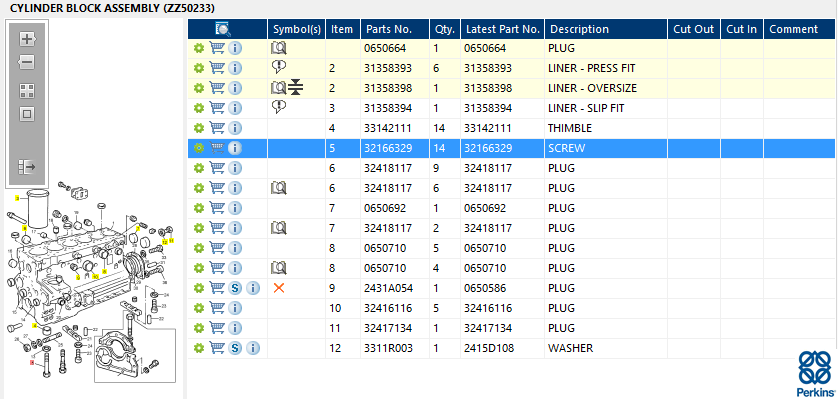Click the single-square fit diagram icon
Screen dimensions: 838x399
pyautogui.click(x=27, y=114)
